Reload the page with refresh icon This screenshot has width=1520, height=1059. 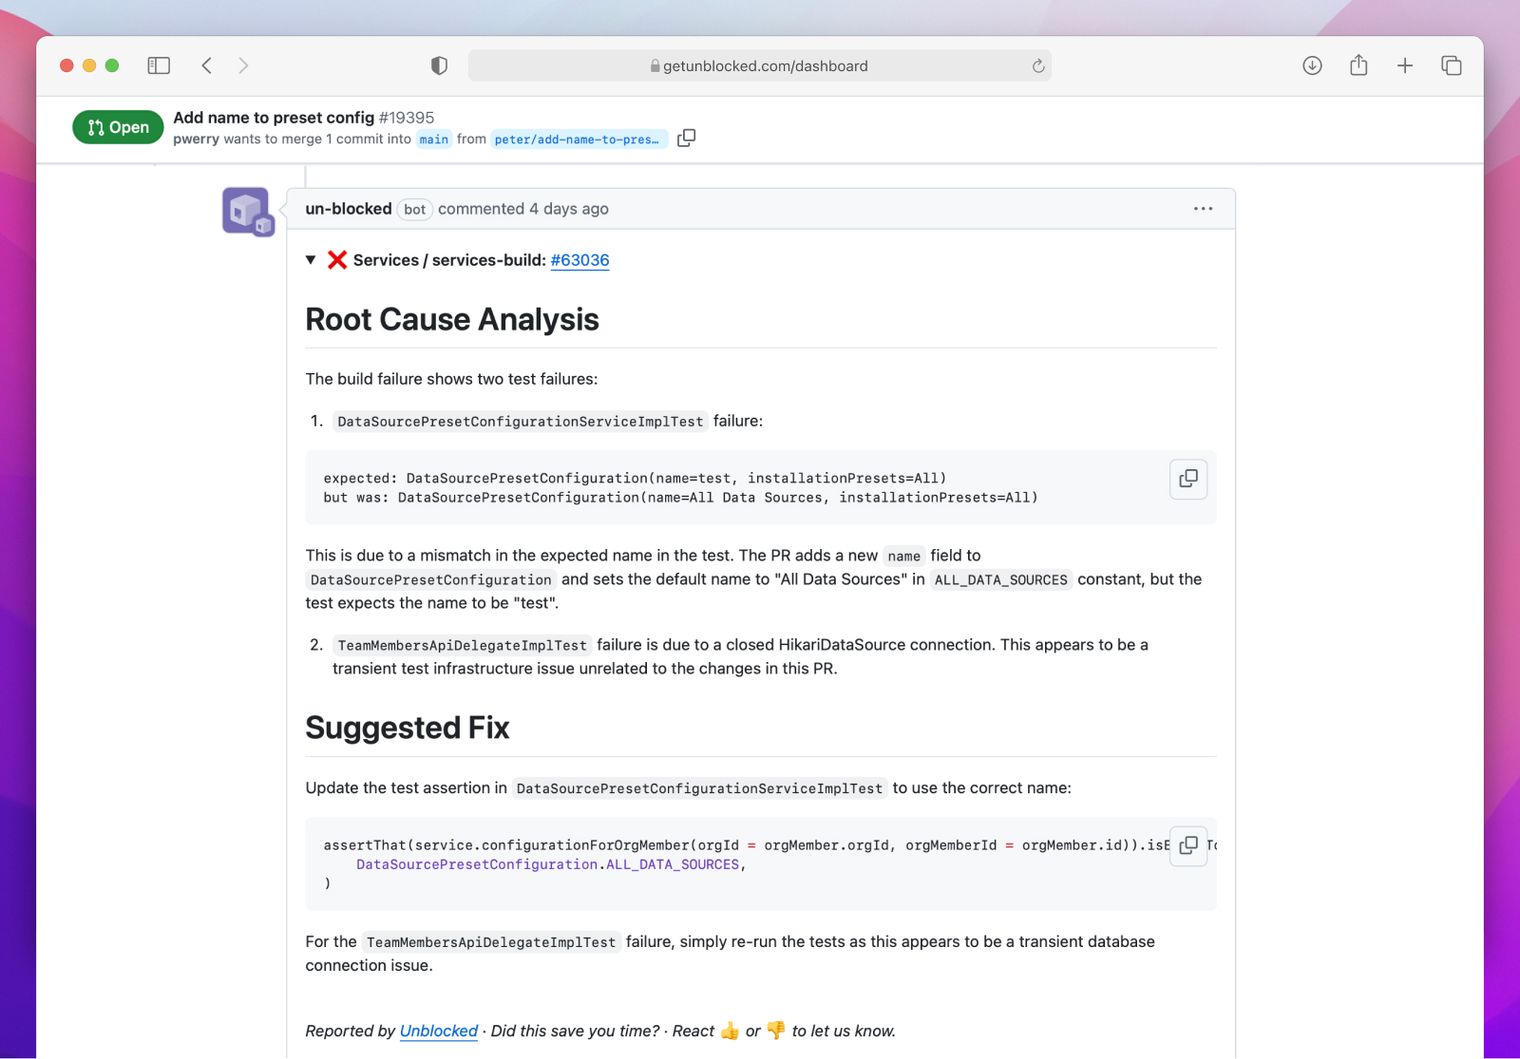pos(1038,66)
